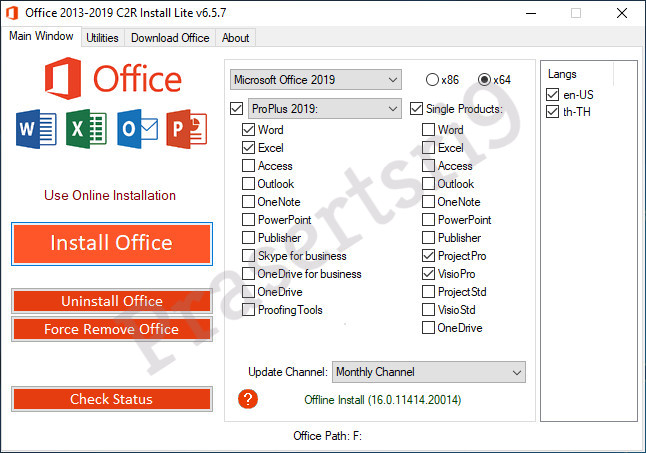Uncheck the ProjectPro checkbox
This screenshot has width=646, height=453.
click(428, 256)
